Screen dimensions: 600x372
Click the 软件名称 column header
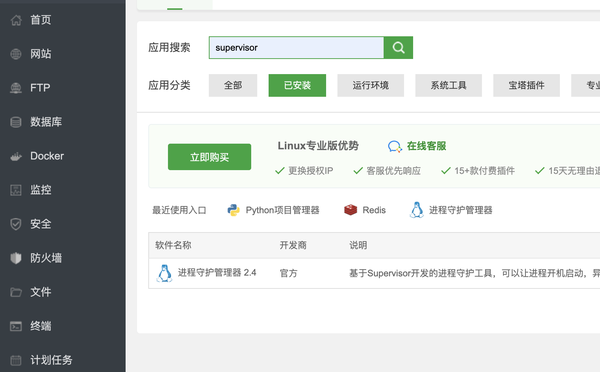pyautogui.click(x=173, y=245)
